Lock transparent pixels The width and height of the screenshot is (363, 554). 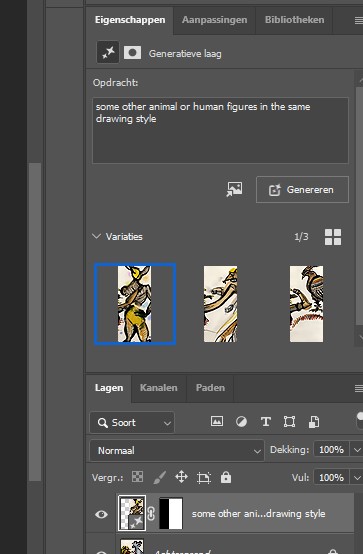pos(137,477)
